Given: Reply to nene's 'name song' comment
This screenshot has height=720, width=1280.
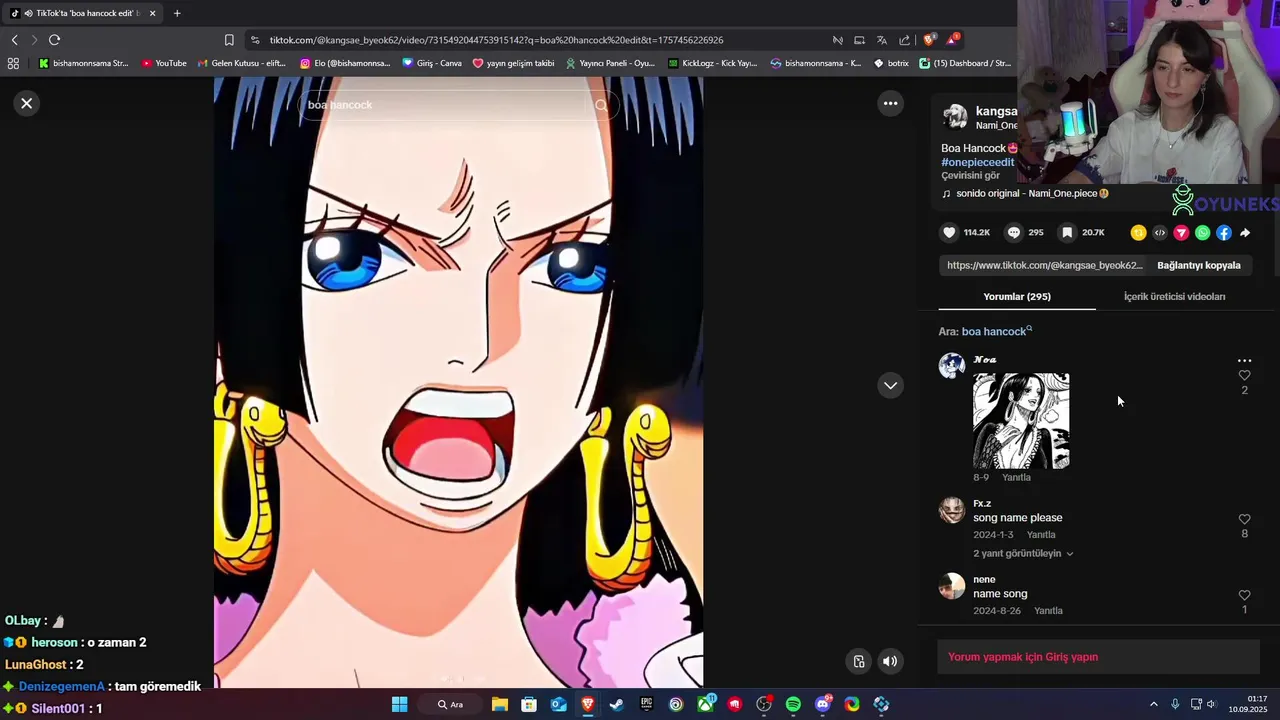Looking at the screenshot, I should pos(1048,611).
